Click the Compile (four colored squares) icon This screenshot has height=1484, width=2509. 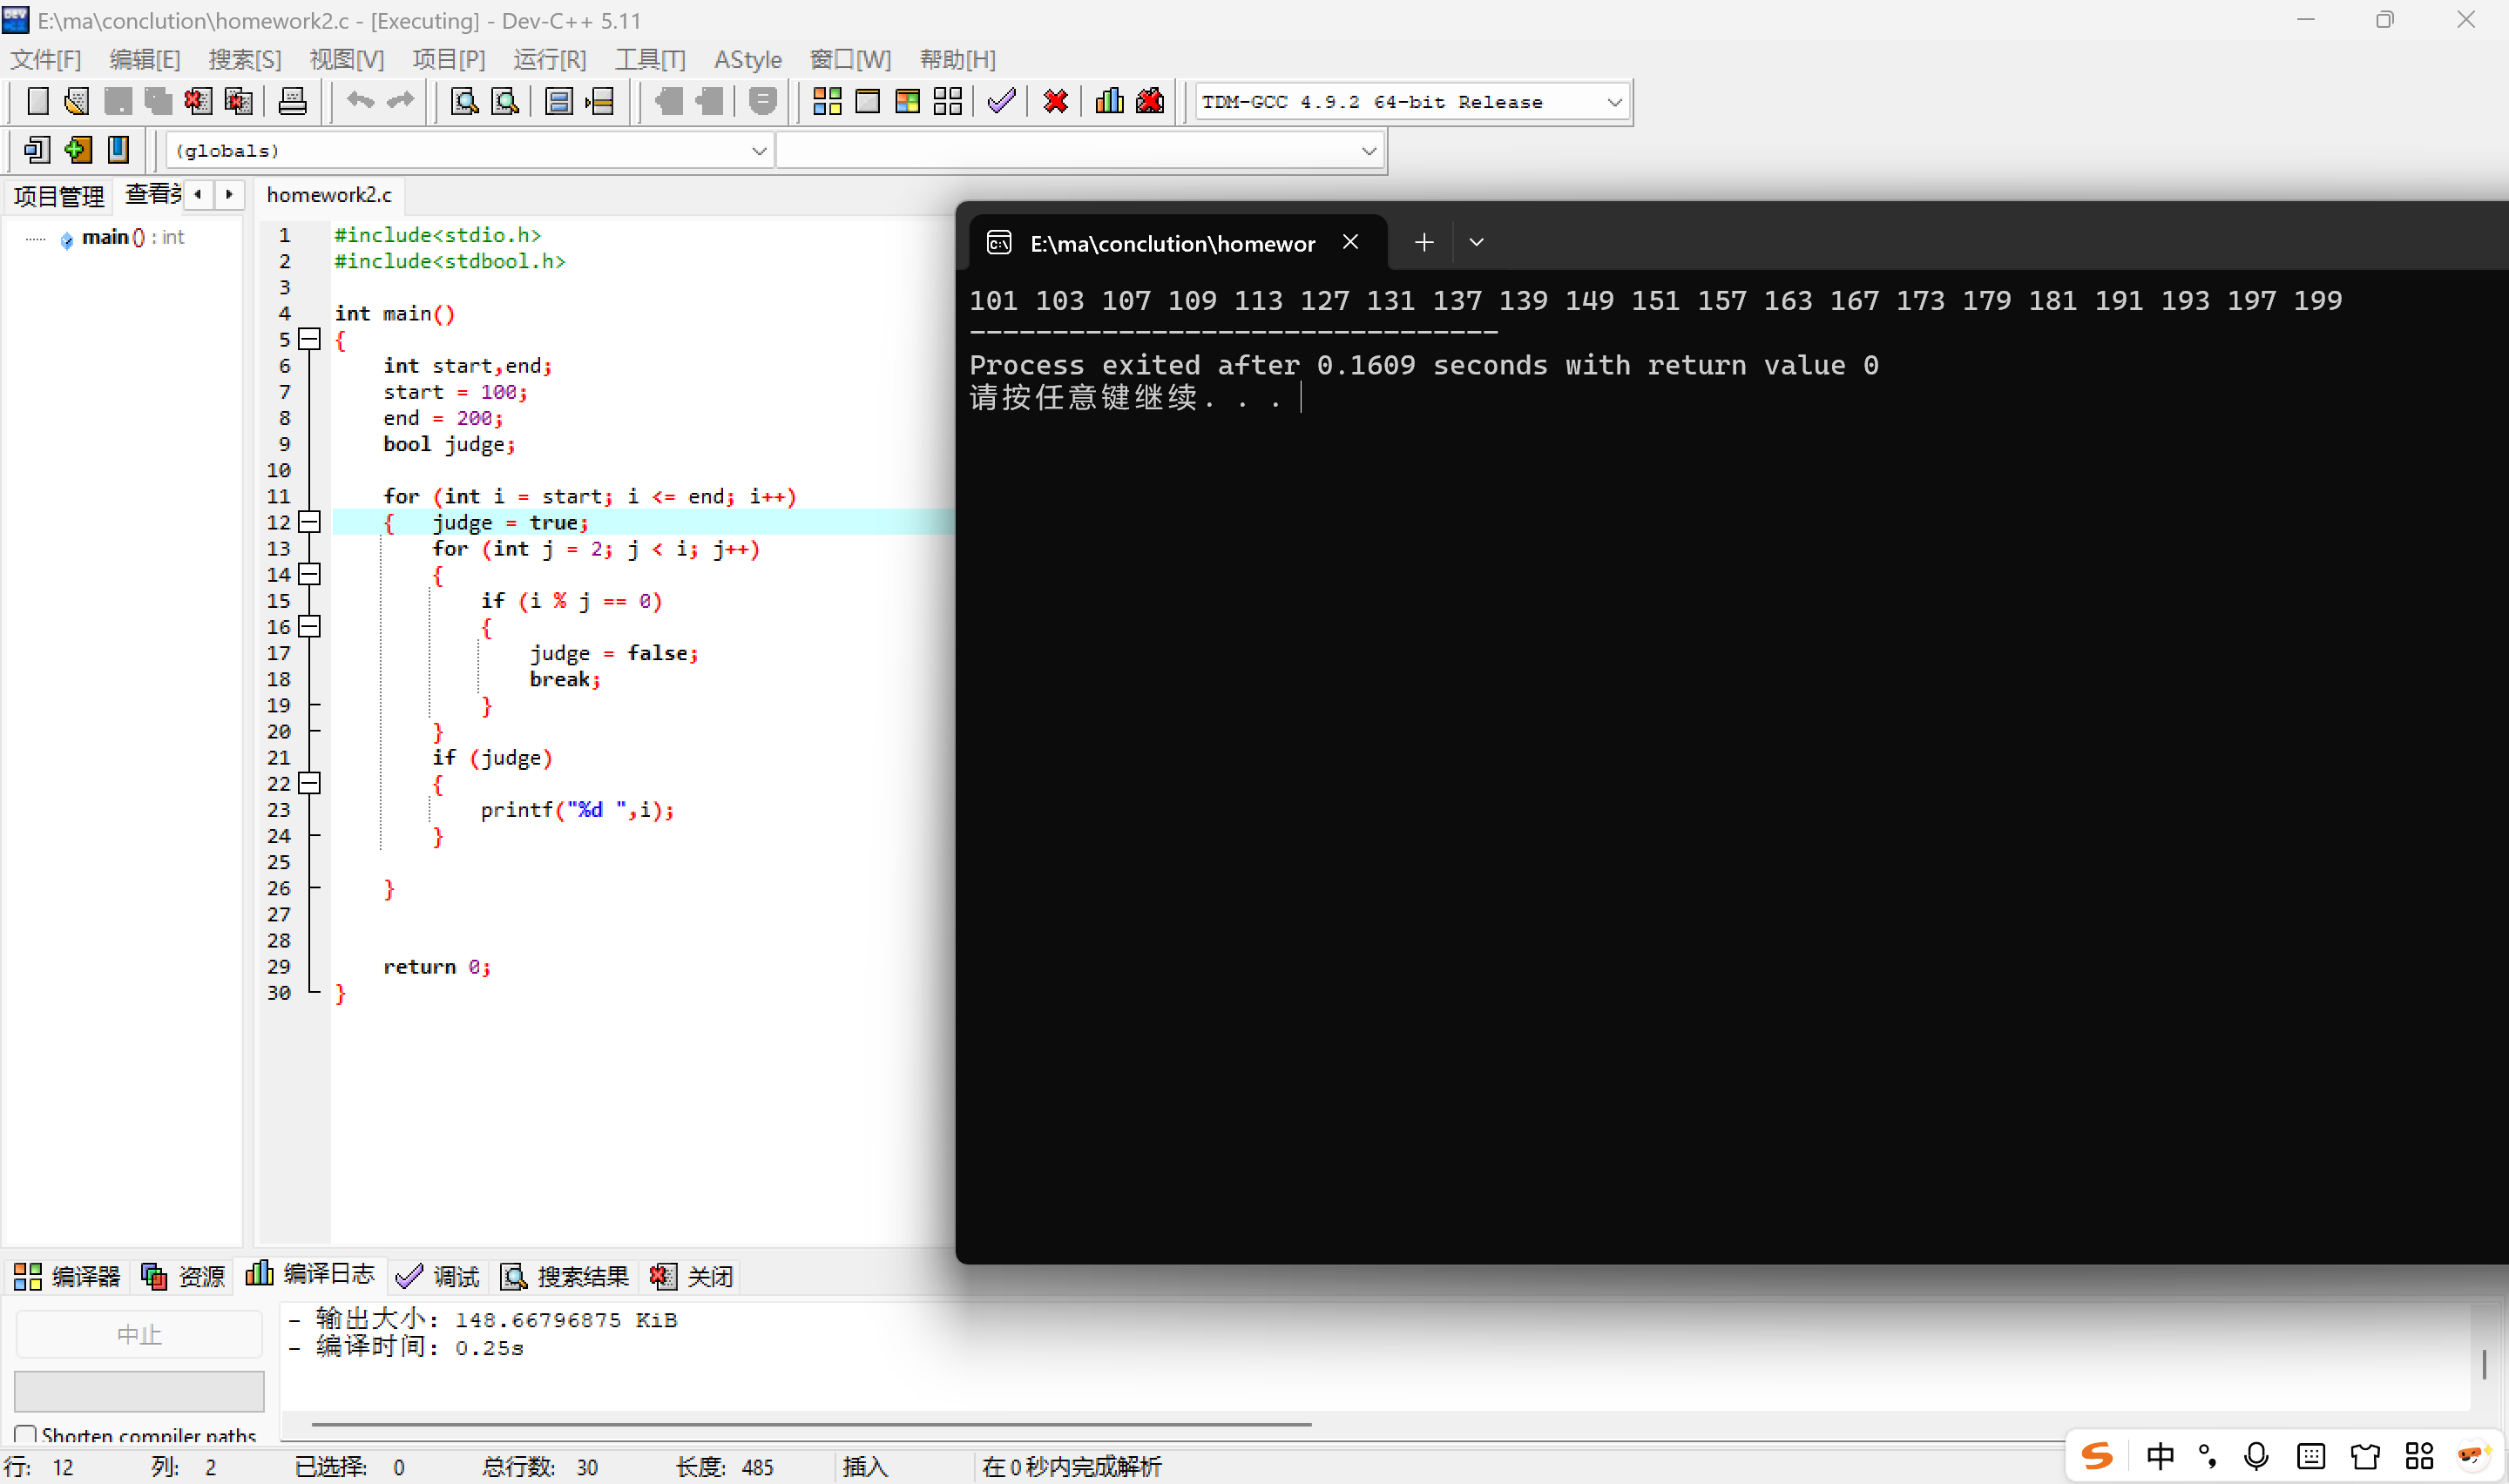pos(827,101)
